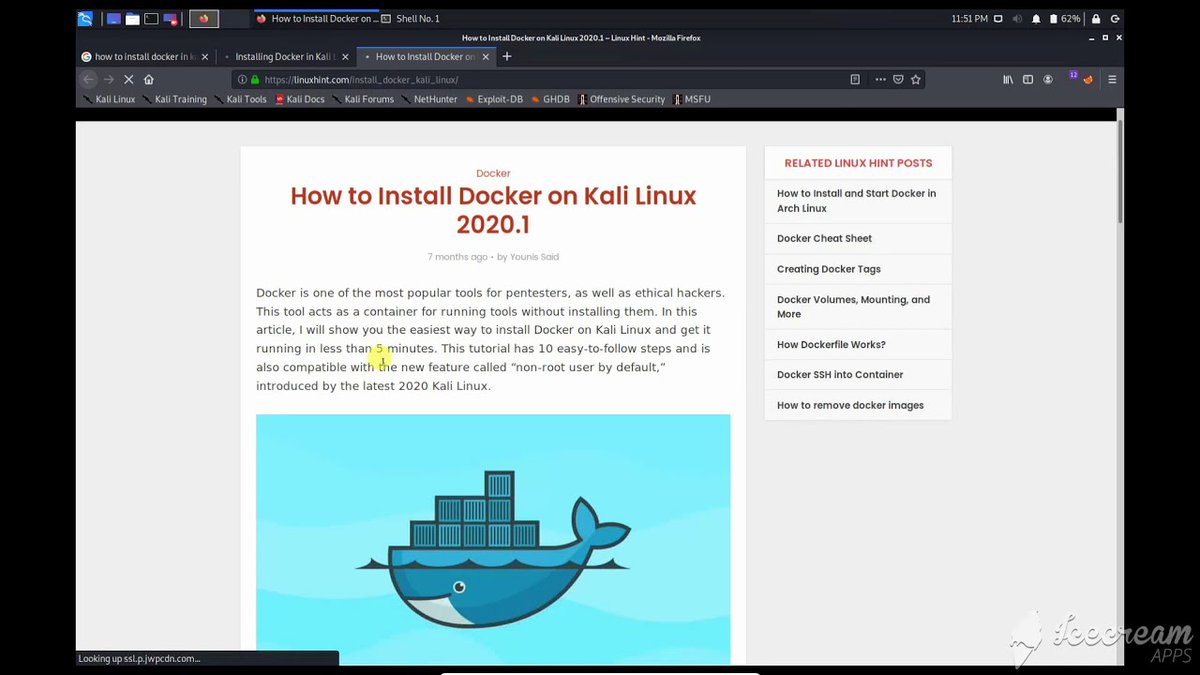
Task: Open the Firefox account icon
Action: pyautogui.click(x=1048, y=79)
